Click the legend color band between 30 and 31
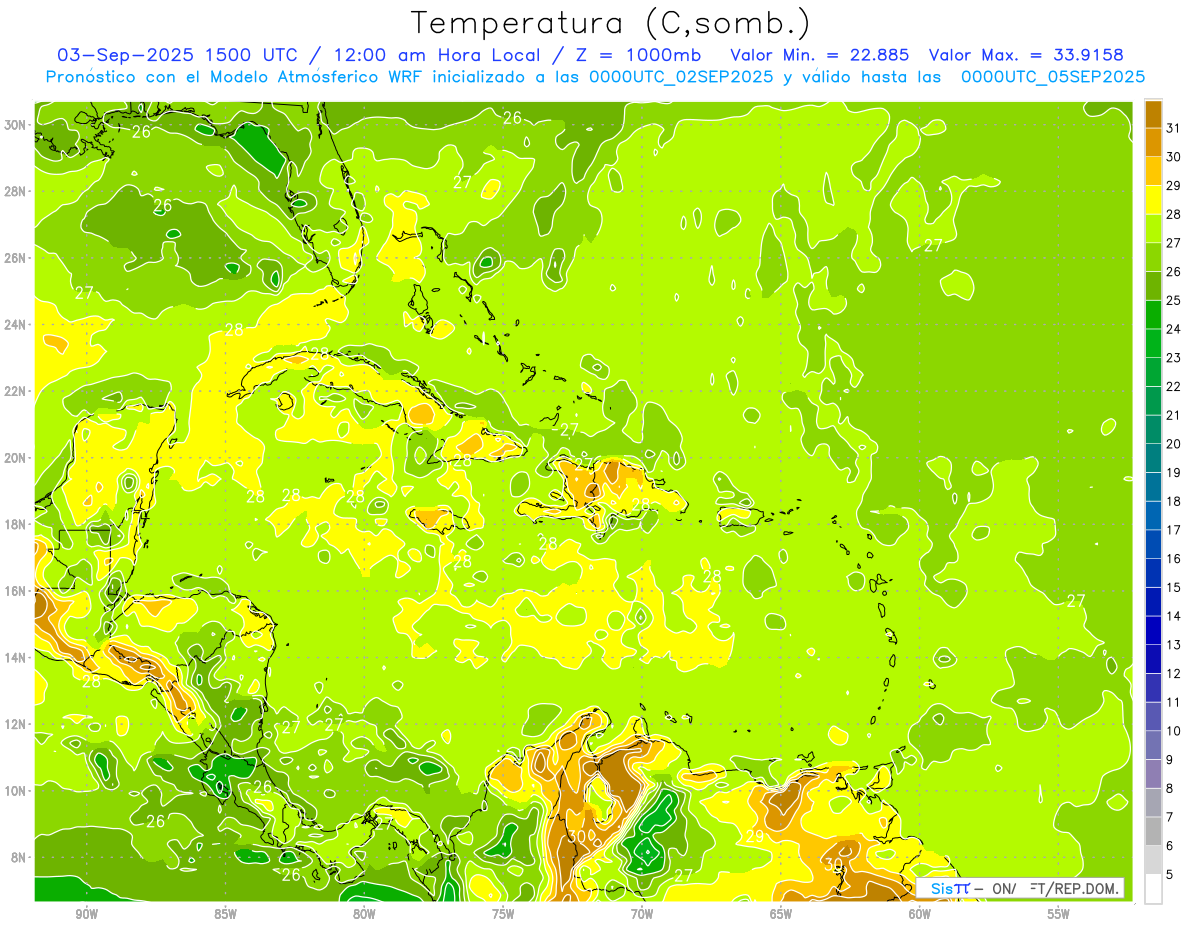Viewport: 1200px width, 927px height. pyautogui.click(x=1153, y=142)
